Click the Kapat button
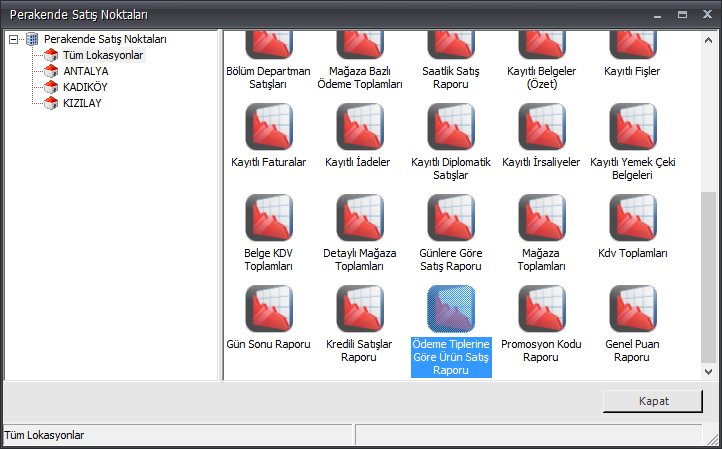The image size is (722, 449). [x=653, y=401]
